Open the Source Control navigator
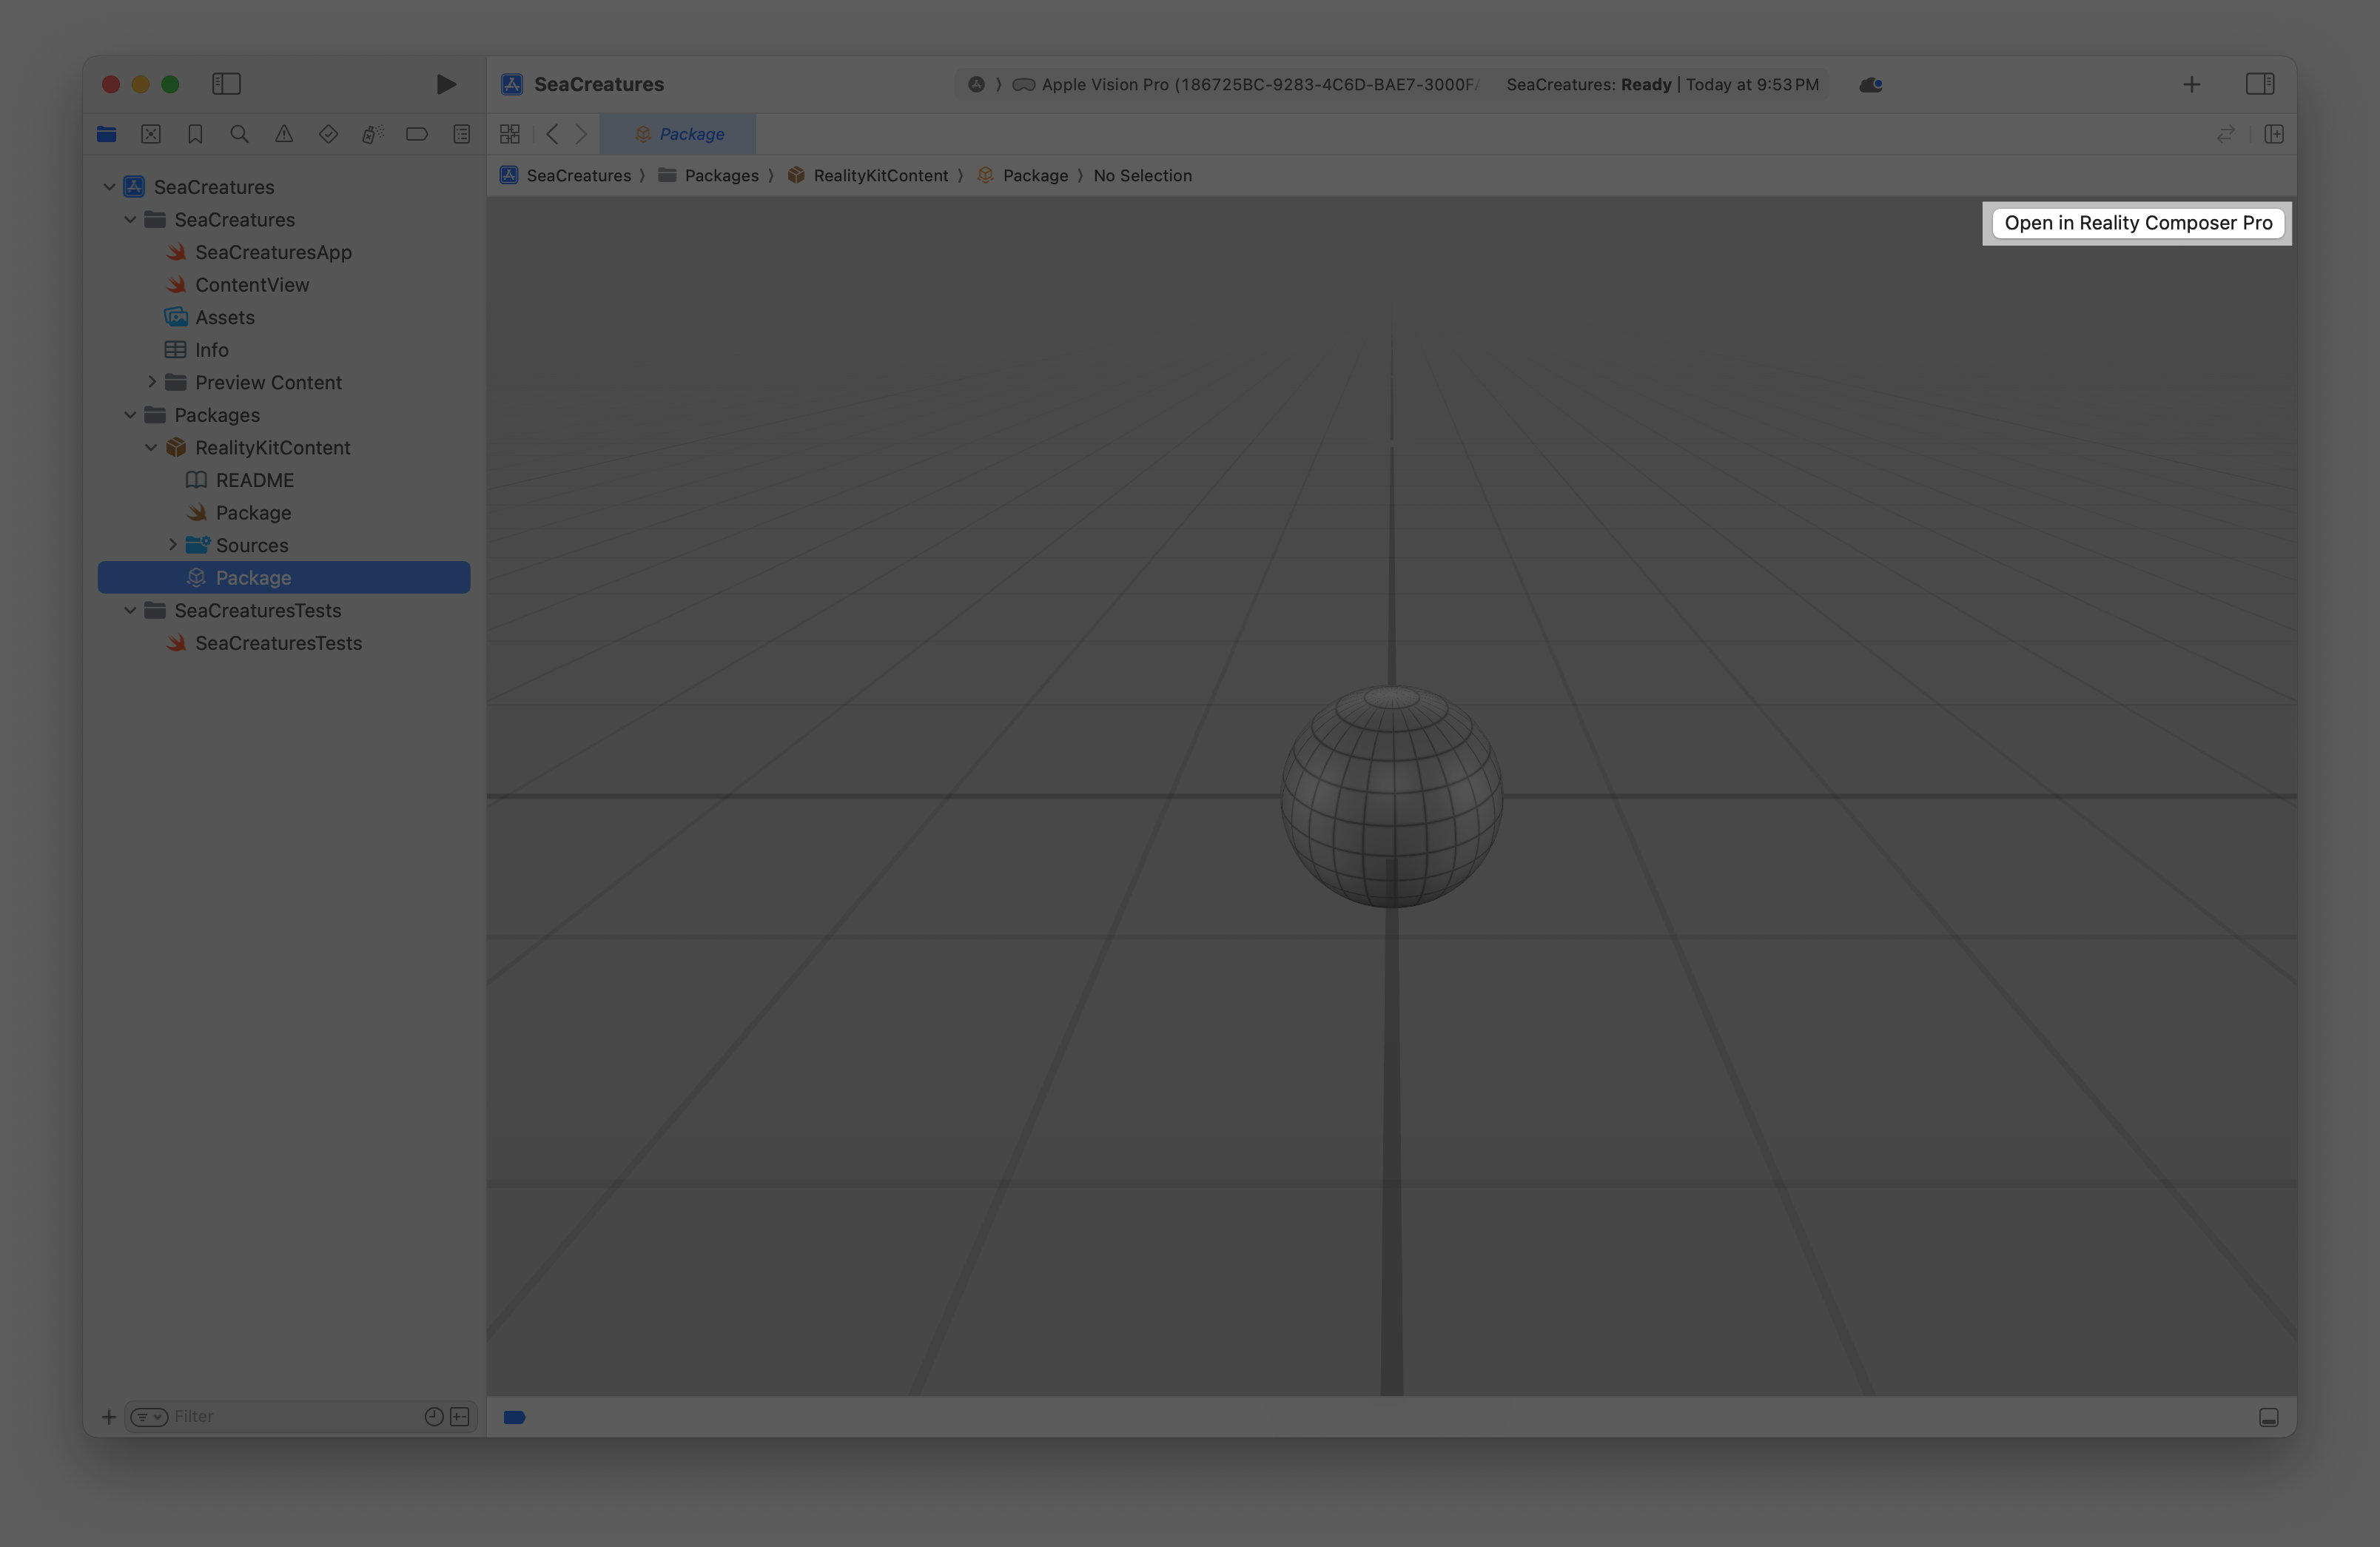The image size is (2380, 1547). 151,133
